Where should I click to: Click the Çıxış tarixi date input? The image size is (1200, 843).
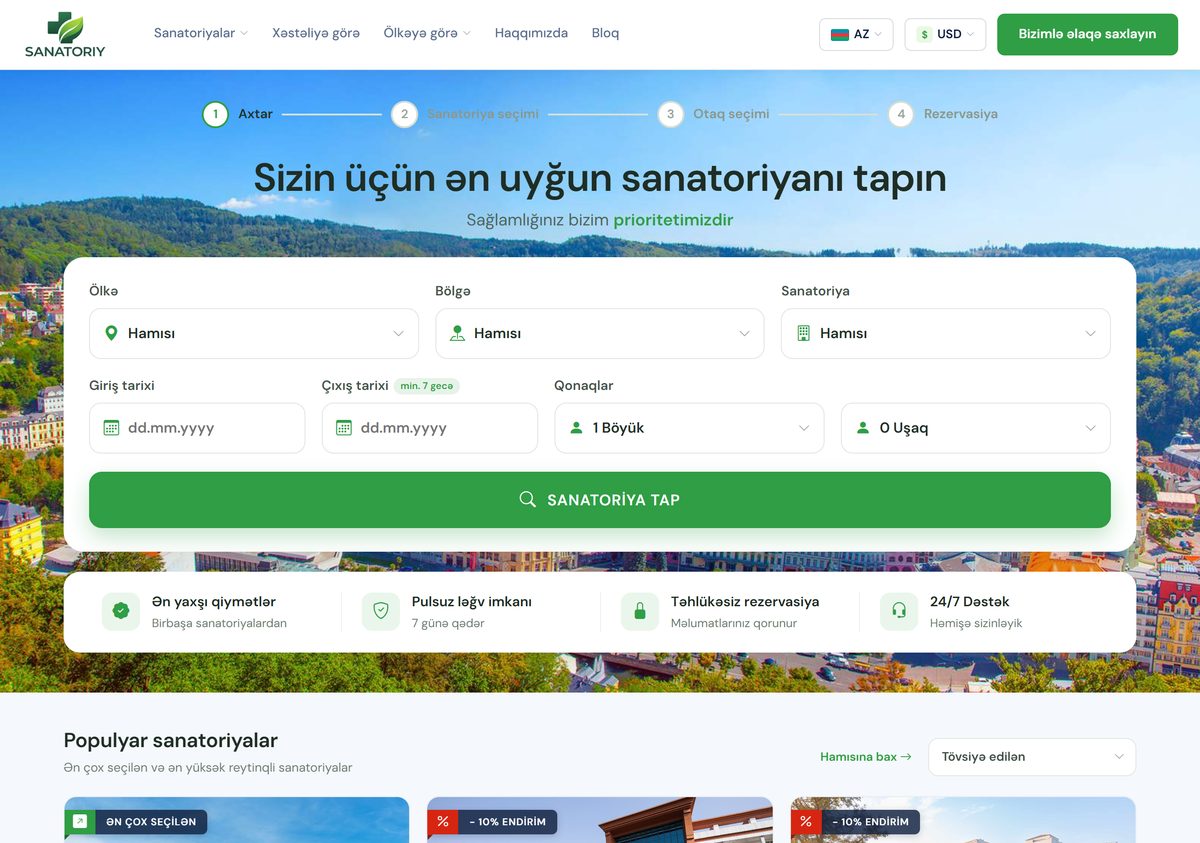pyautogui.click(x=430, y=428)
